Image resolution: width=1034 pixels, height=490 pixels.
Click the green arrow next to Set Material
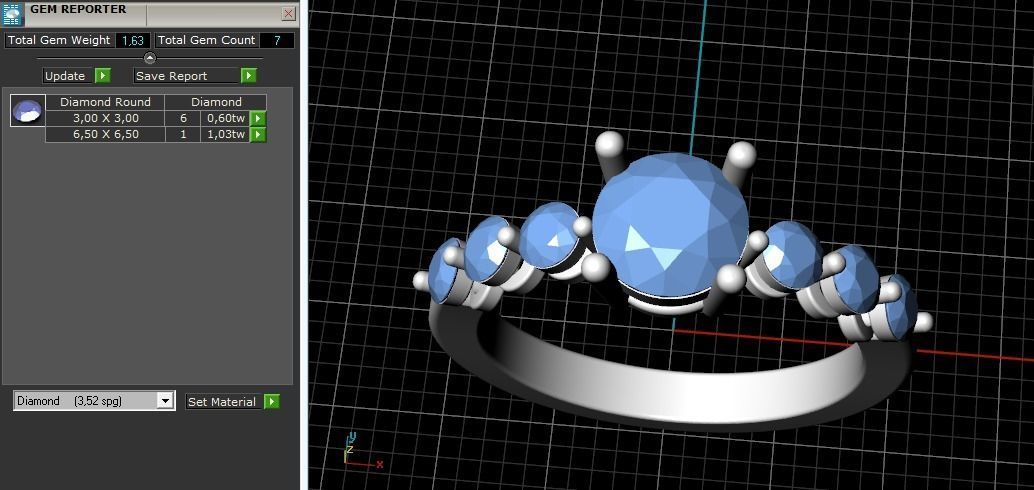pyautogui.click(x=272, y=402)
